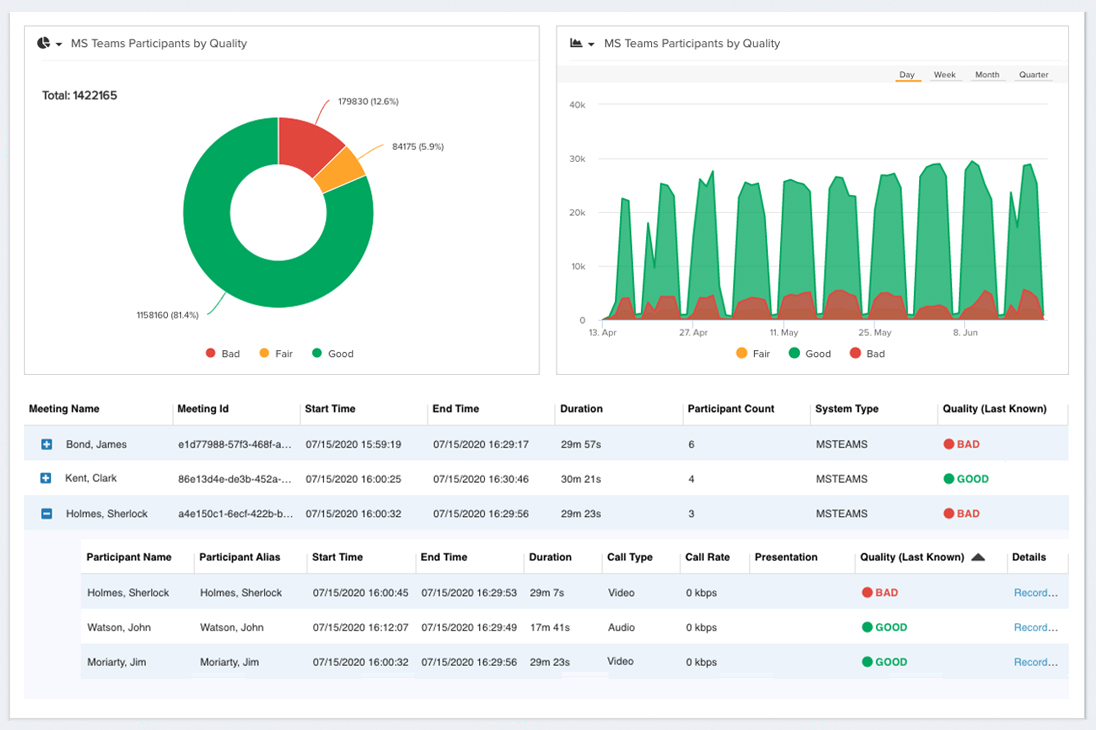Switch the chart to Quarter view
The image size is (1096, 730).
(x=1034, y=75)
